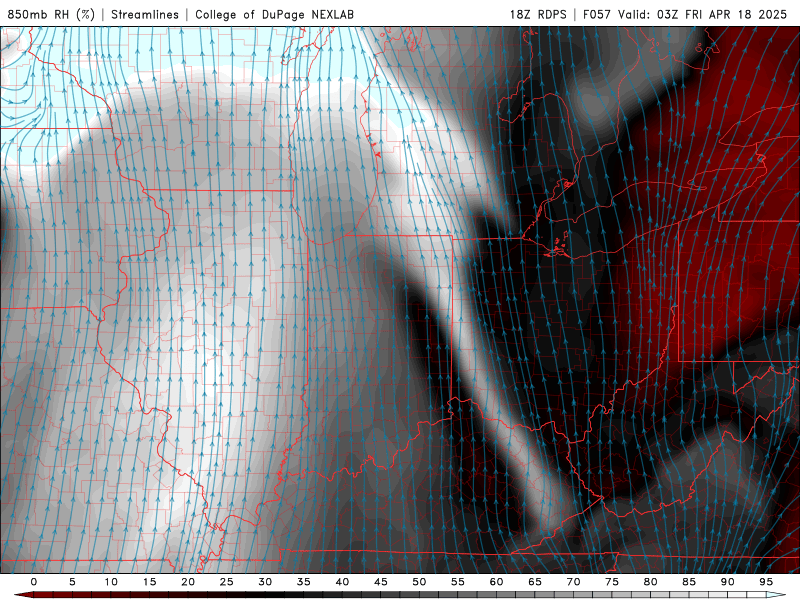The width and height of the screenshot is (800, 600).
Task: Click 'Valid: 03Z FRI APR 18 2025' text
Action: click(703, 14)
